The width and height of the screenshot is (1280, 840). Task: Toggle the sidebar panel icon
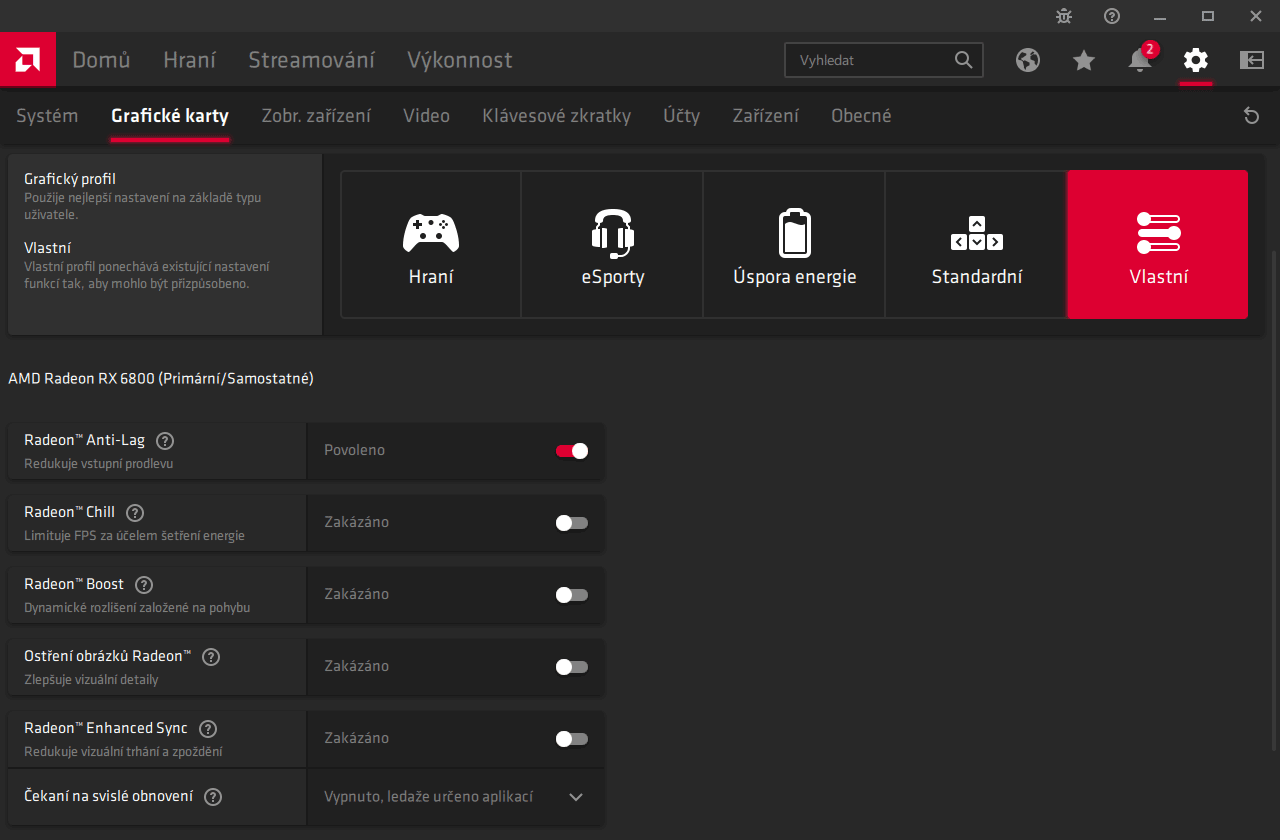tap(1252, 60)
